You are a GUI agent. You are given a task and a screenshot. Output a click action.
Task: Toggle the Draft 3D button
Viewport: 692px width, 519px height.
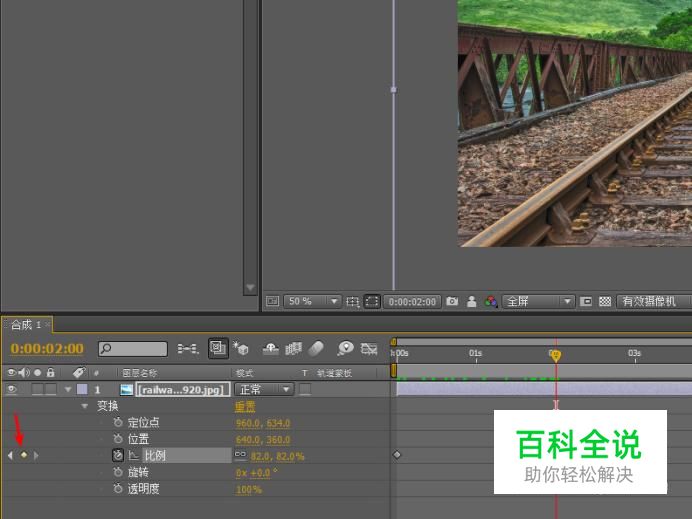pyautogui.click(x=241, y=349)
